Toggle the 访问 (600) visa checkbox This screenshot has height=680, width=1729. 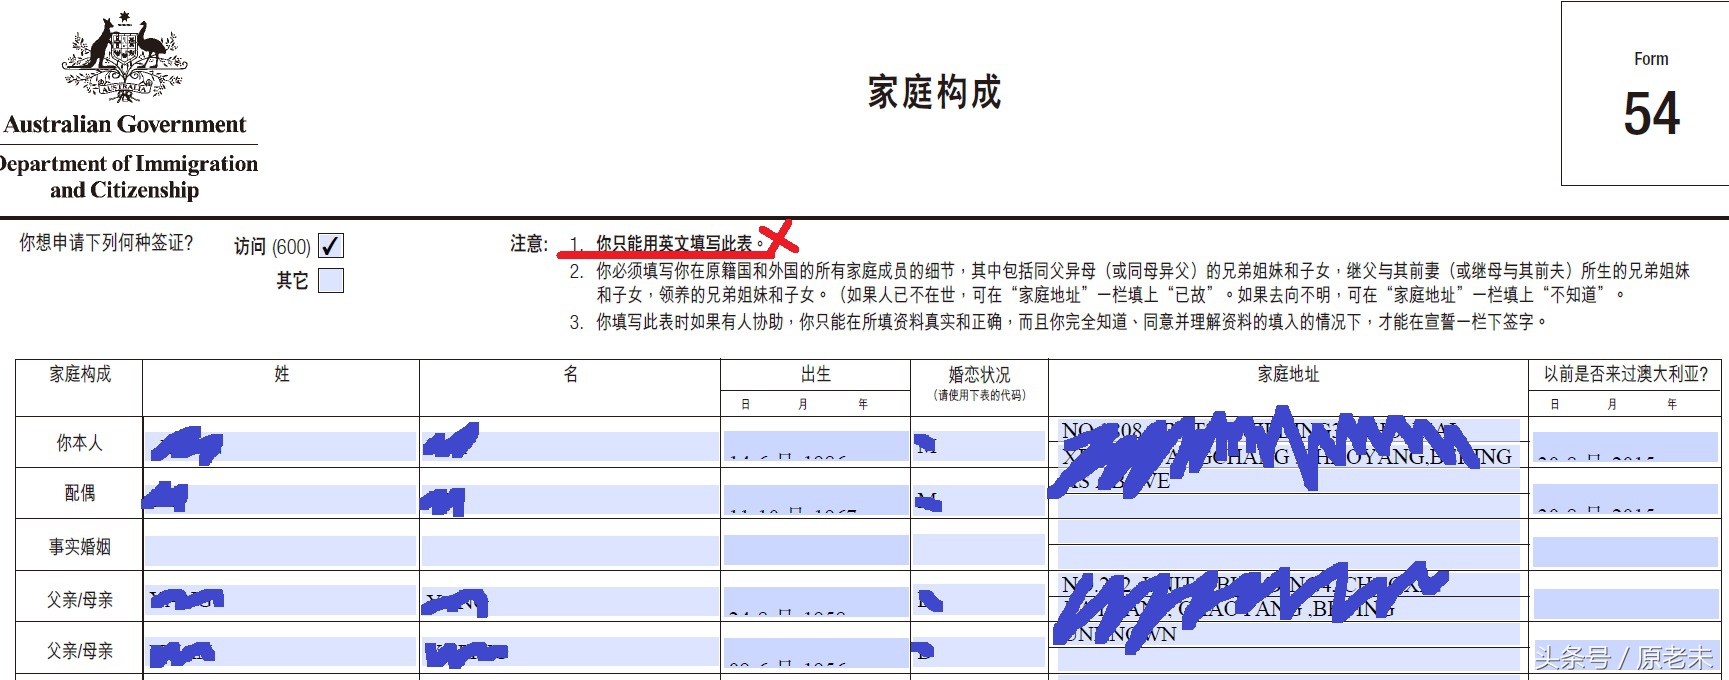330,246
